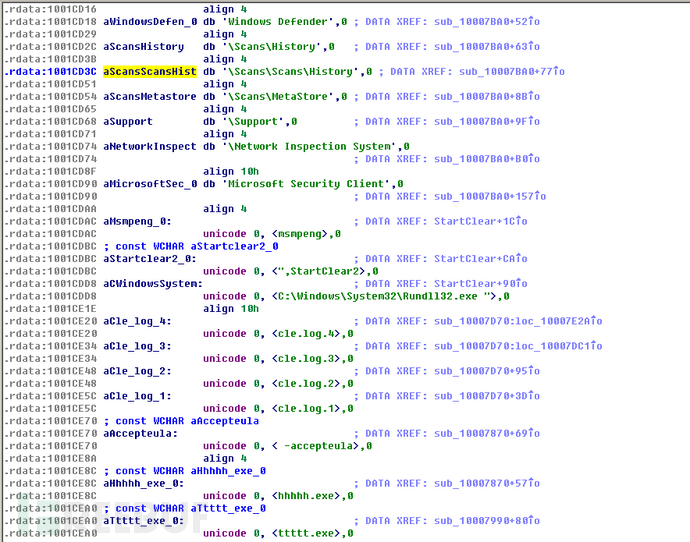This screenshot has height=542, width=690.
Task: Jump to the StartClear+90 xref
Action: 481,284
